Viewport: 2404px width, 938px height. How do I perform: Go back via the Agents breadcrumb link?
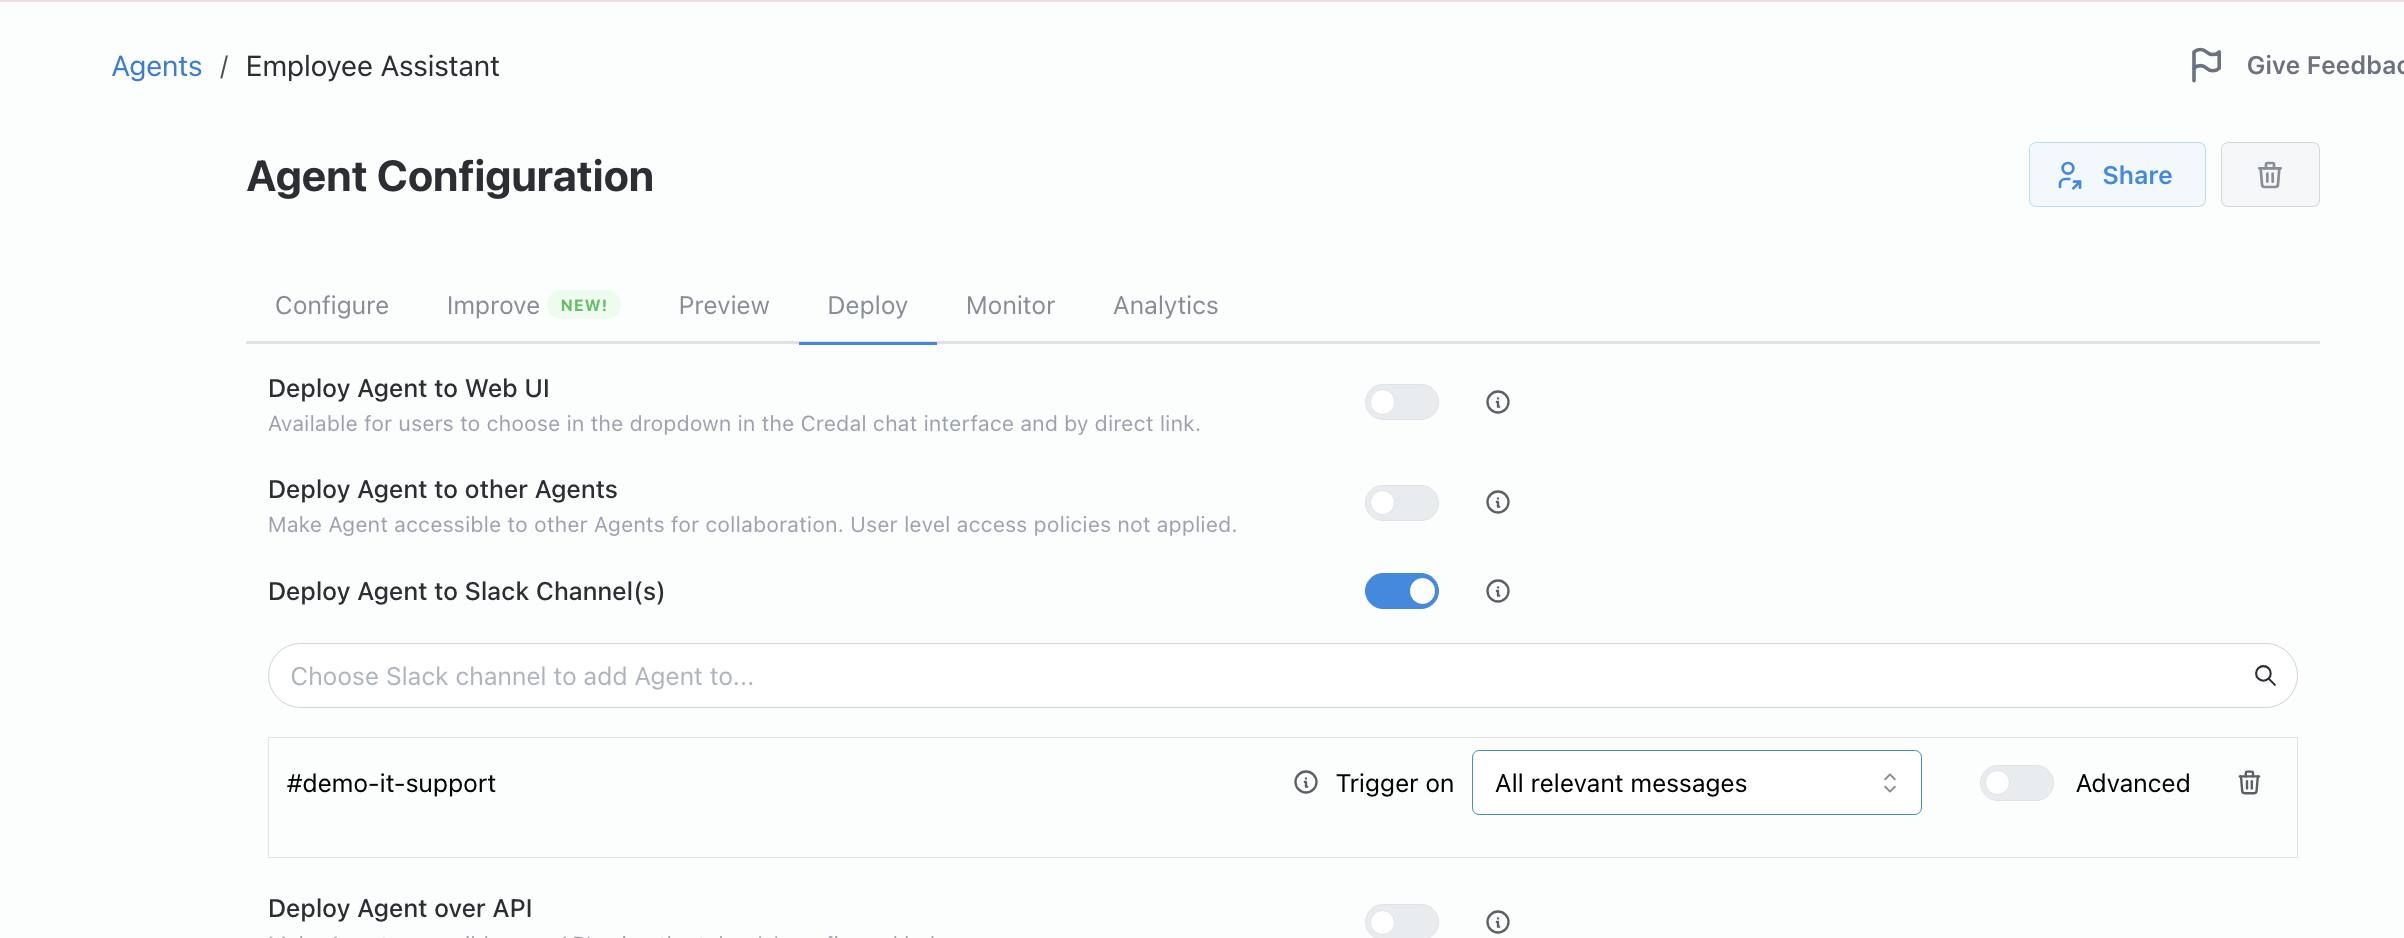click(156, 65)
